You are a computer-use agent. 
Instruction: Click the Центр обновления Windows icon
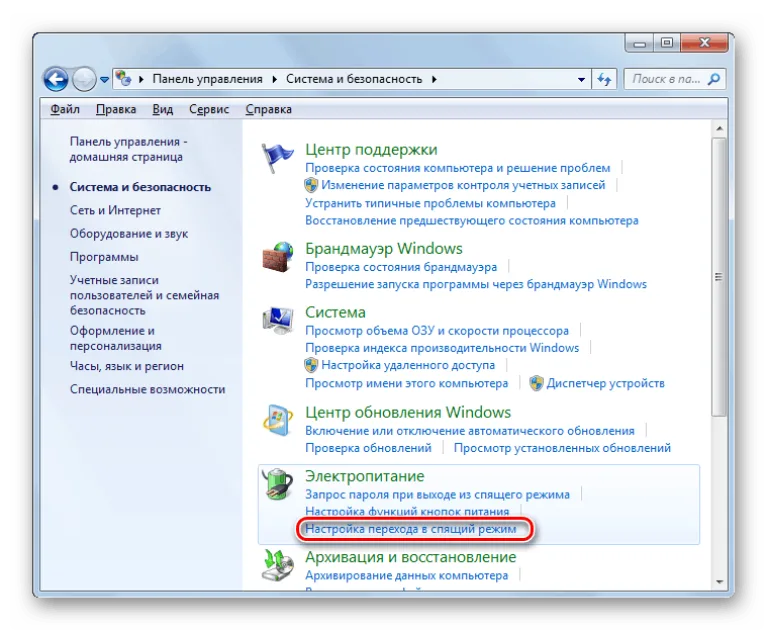(278, 420)
